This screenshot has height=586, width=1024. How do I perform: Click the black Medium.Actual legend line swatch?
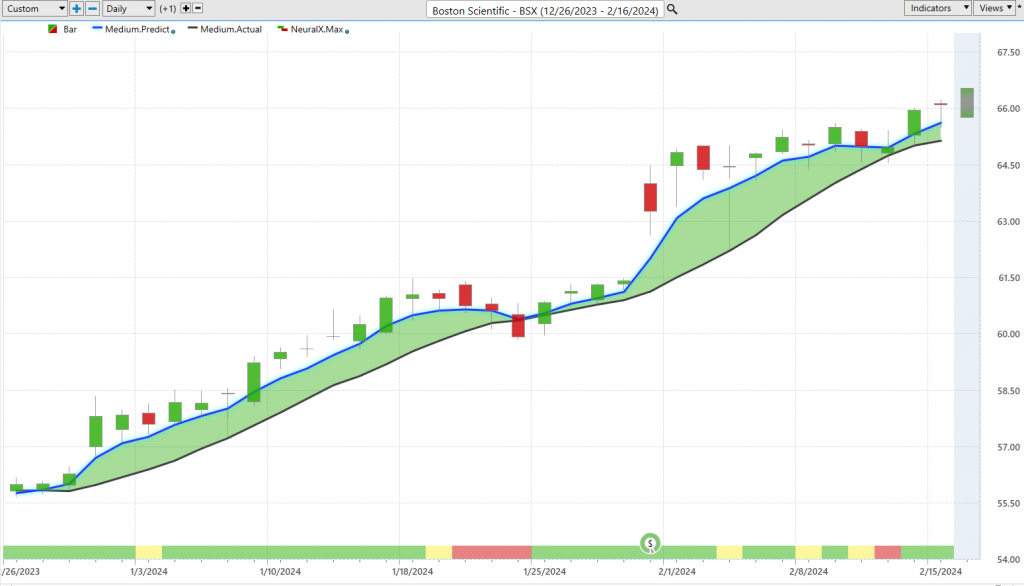tap(193, 29)
